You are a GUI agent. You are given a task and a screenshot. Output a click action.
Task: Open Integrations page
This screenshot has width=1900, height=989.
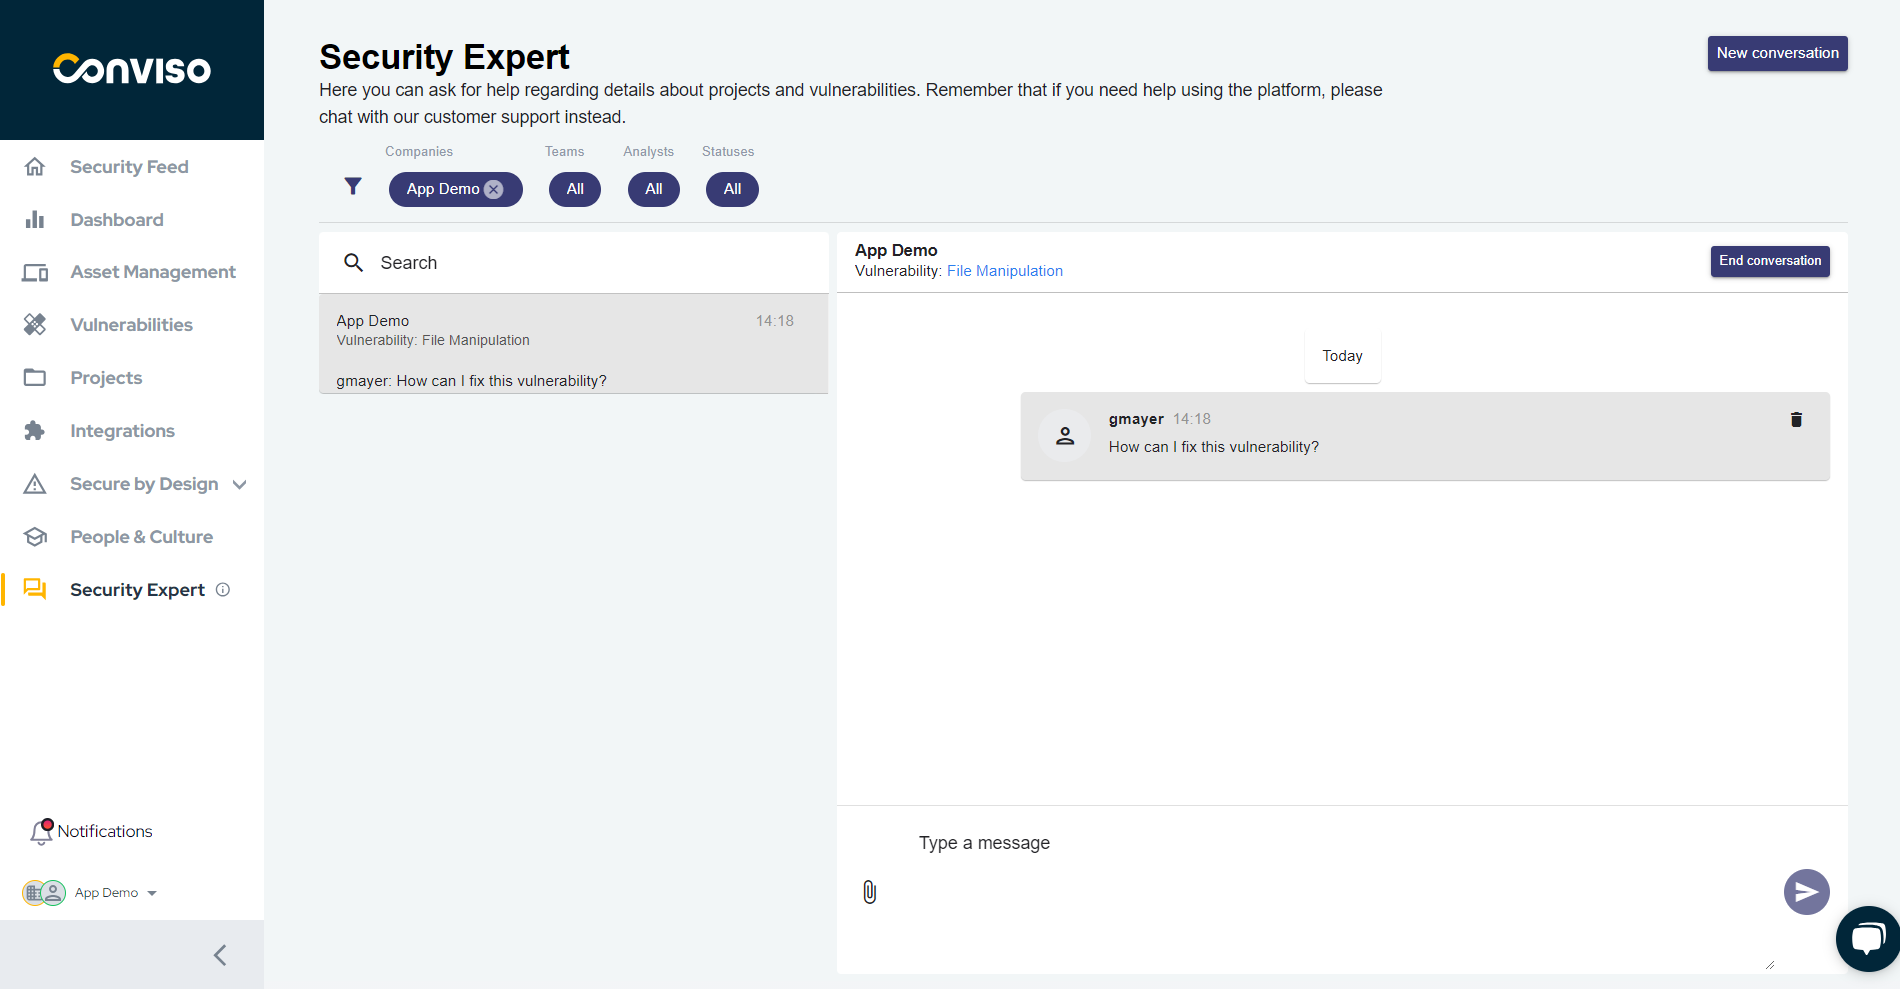tap(122, 431)
